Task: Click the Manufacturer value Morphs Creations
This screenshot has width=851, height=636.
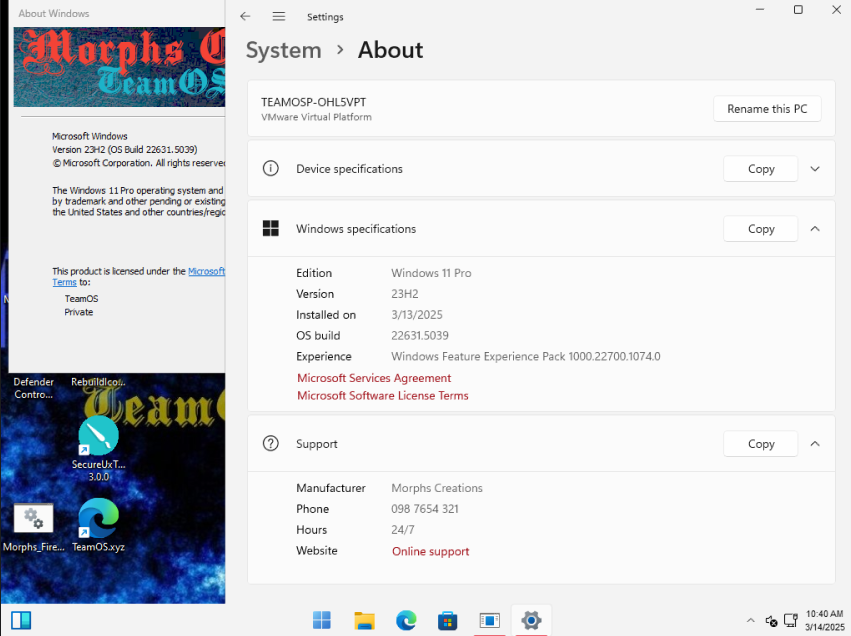Action: click(x=437, y=488)
